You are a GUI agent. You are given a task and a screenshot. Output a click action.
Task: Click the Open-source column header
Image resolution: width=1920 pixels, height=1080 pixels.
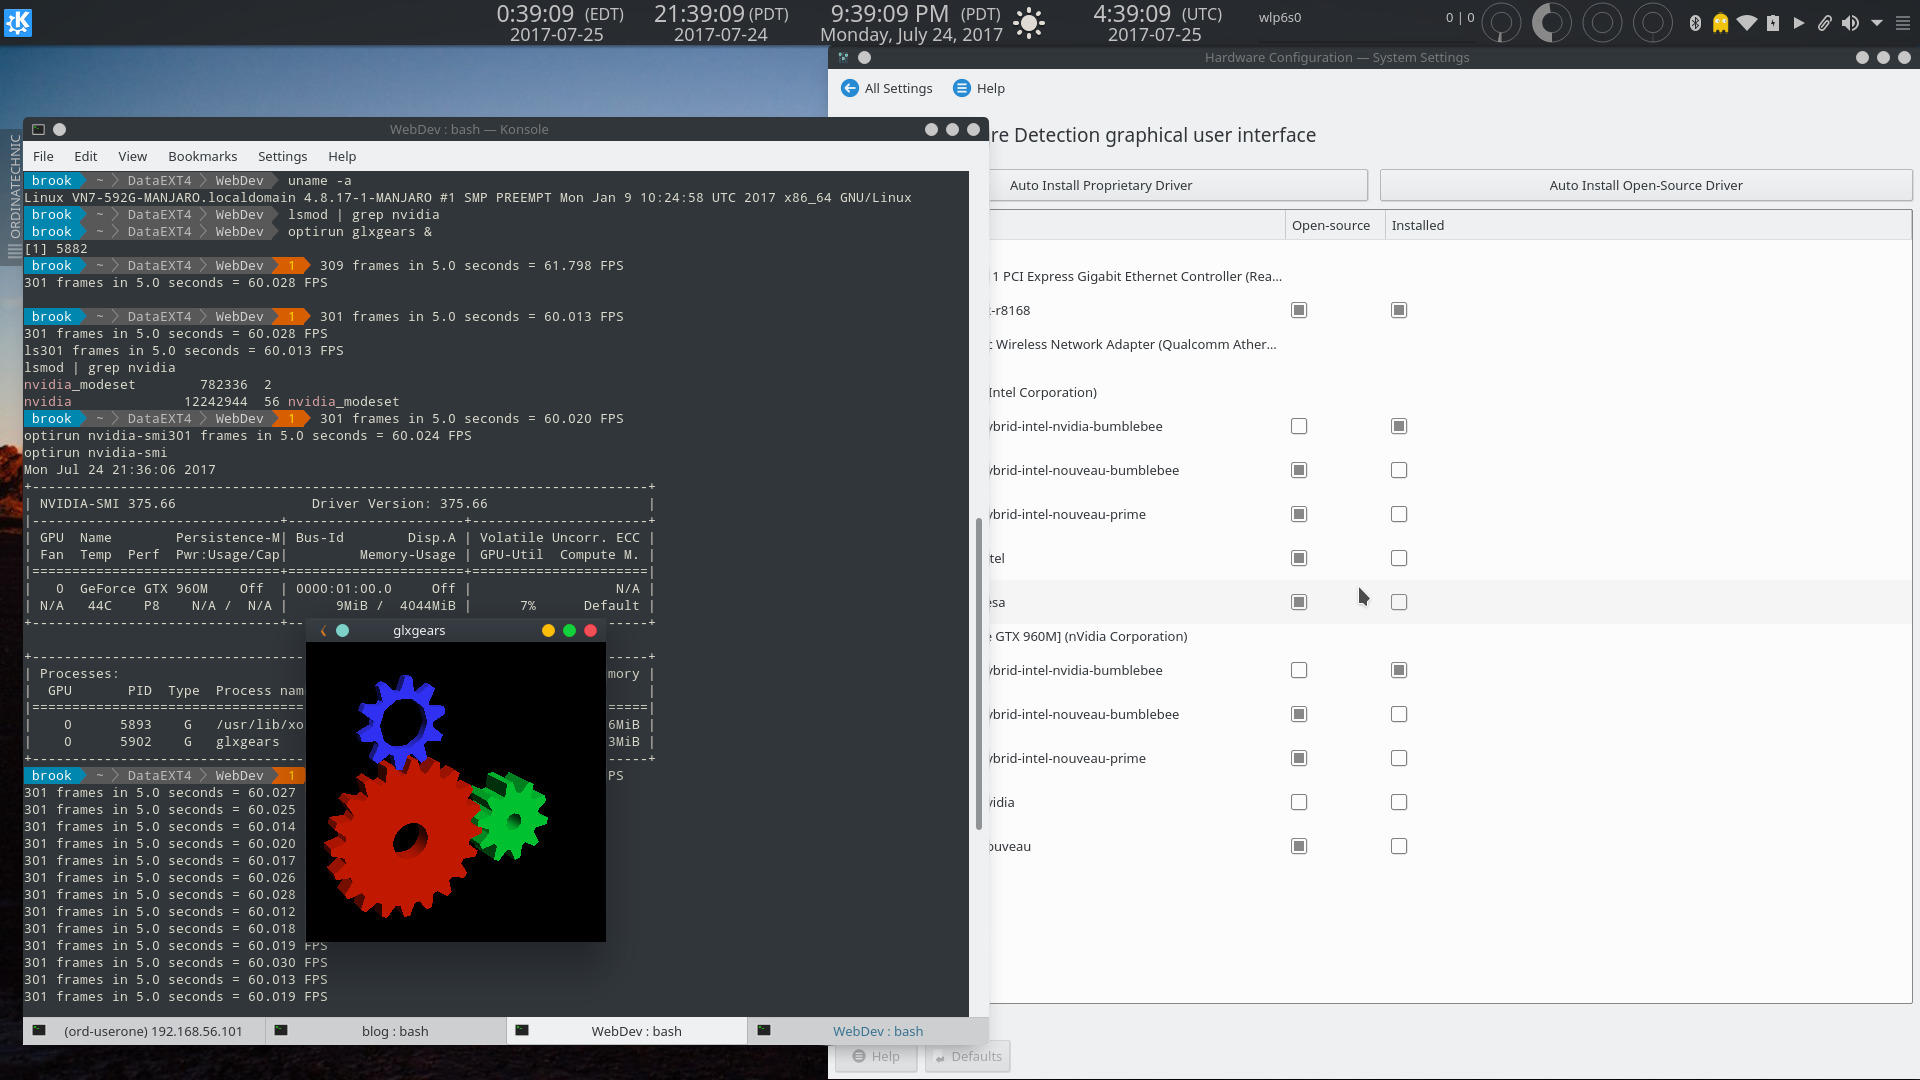1334,225
